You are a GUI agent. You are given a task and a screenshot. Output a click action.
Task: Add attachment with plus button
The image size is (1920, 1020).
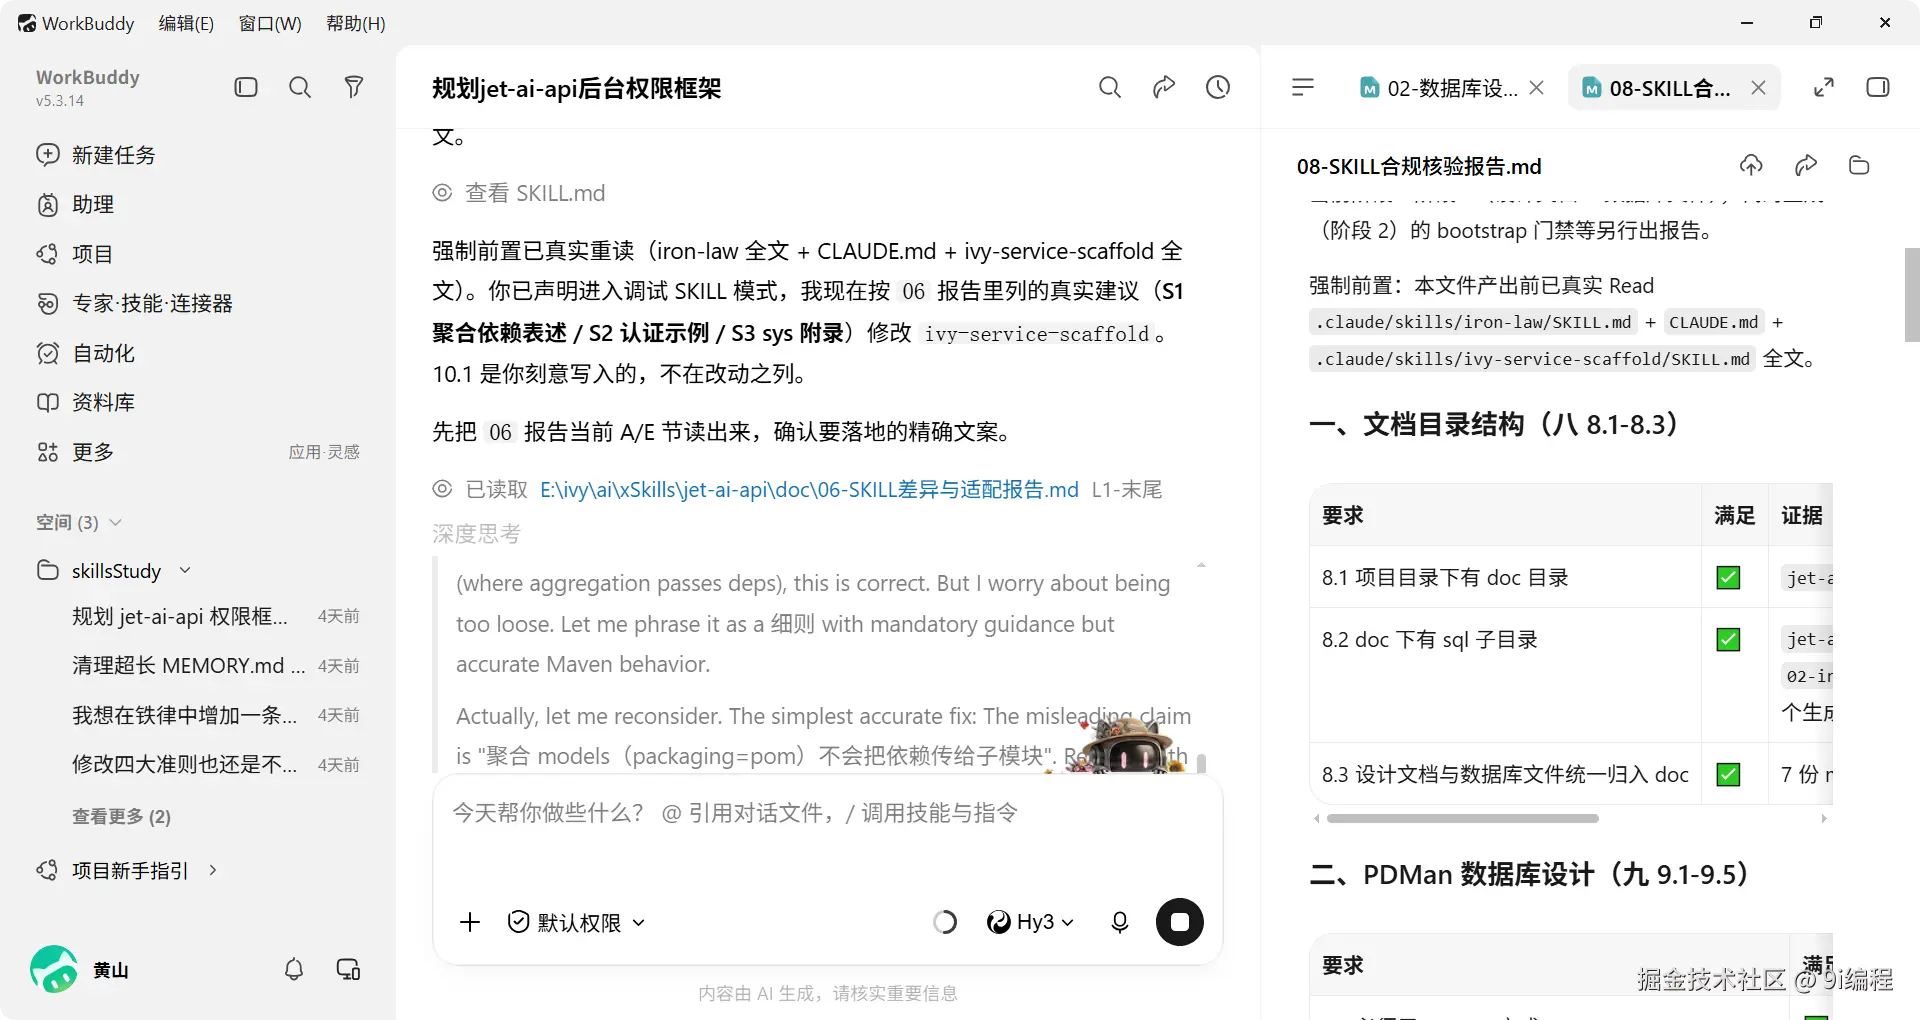point(470,922)
